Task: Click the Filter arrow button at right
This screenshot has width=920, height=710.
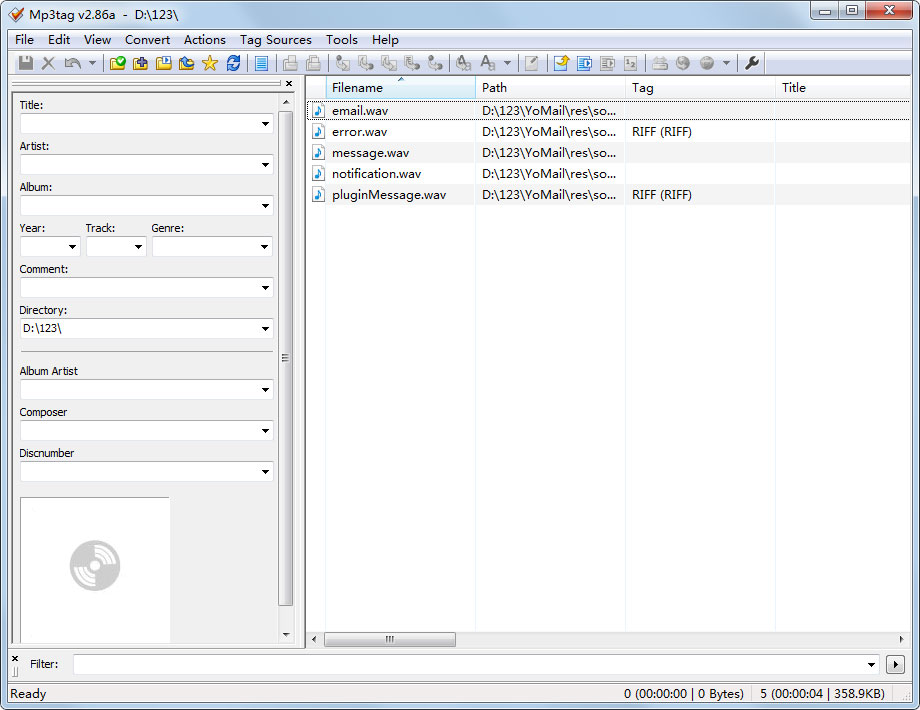Action: 895,665
